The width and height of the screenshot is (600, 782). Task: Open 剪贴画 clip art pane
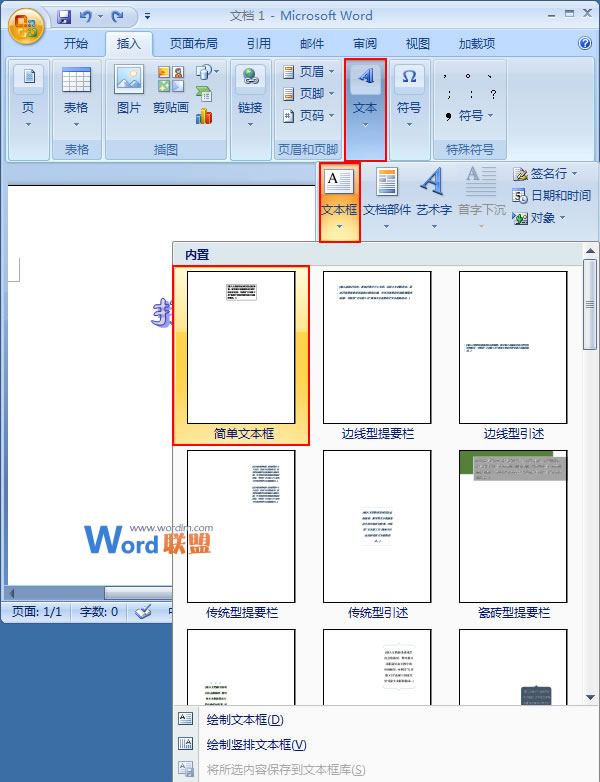[x=171, y=90]
